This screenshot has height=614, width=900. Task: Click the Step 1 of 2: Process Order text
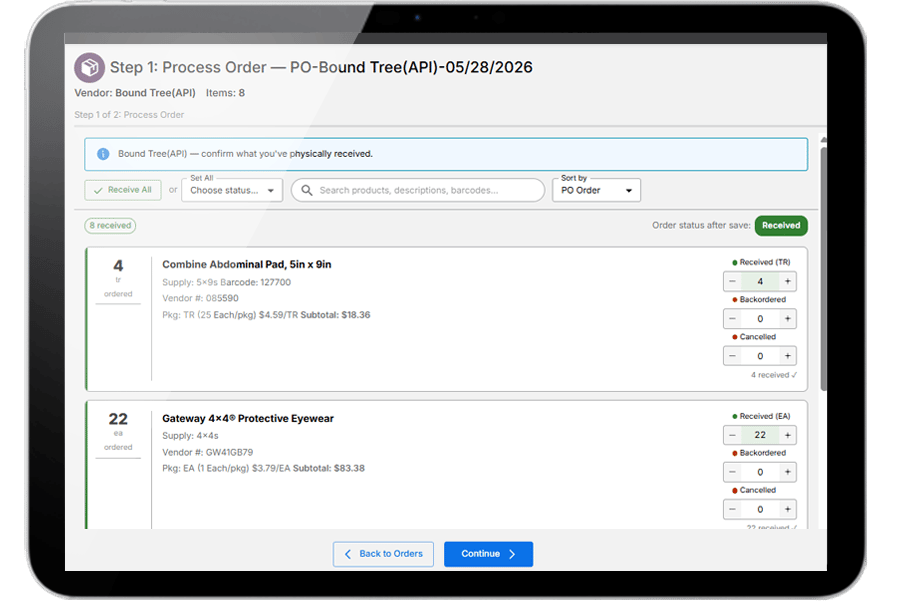[x=129, y=115]
